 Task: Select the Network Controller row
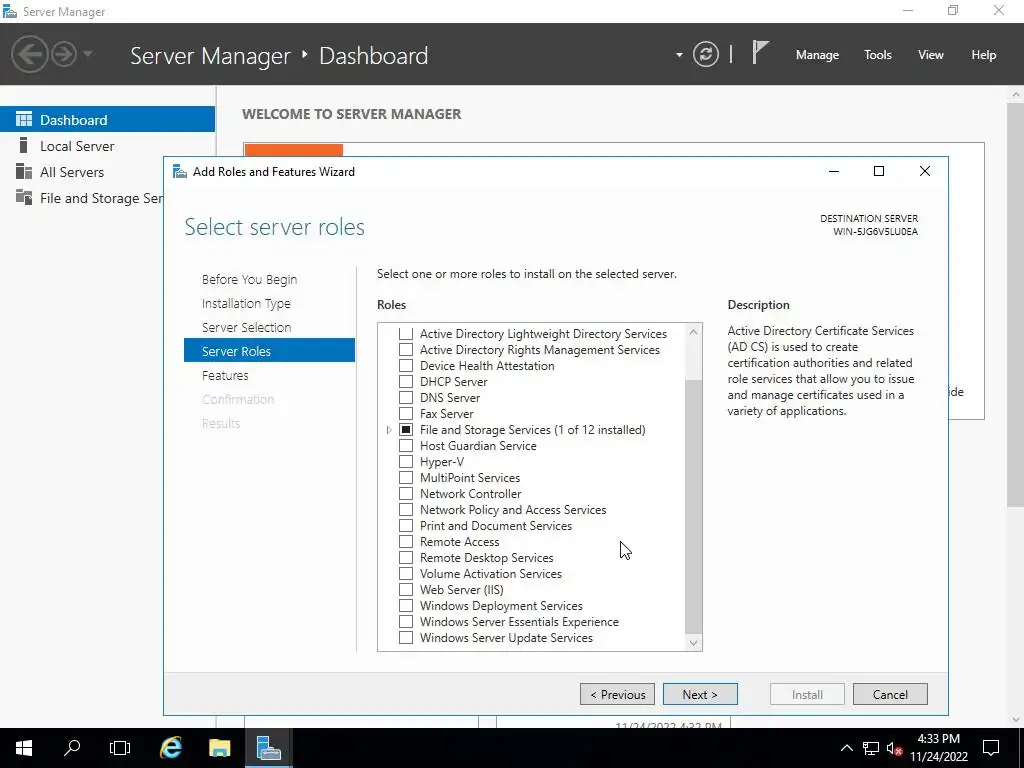471,494
